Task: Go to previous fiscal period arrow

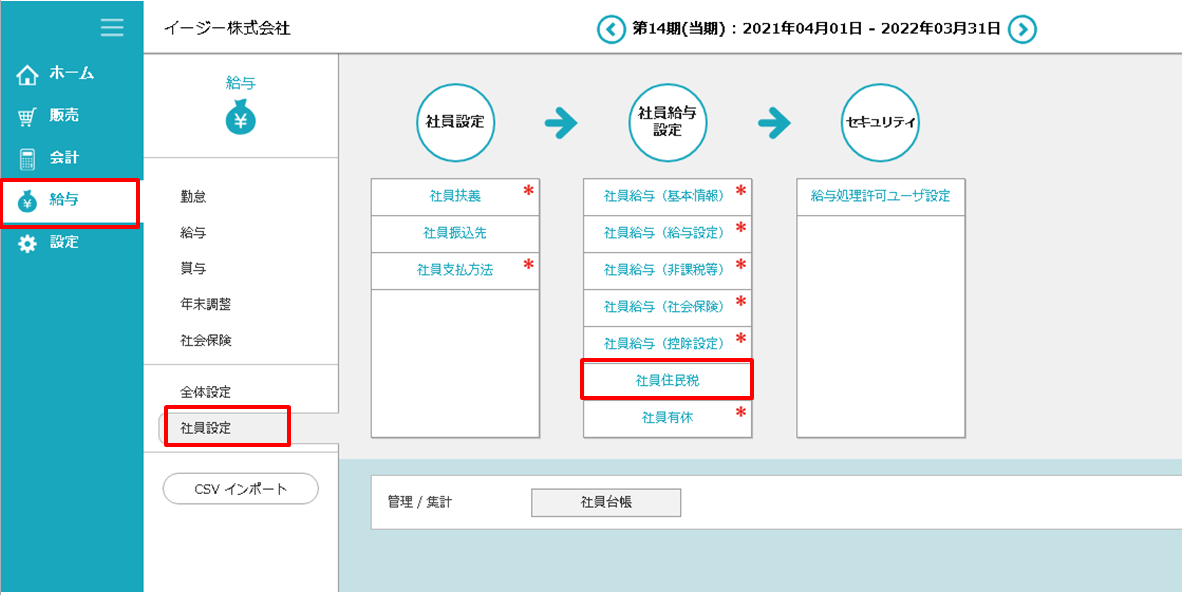Action: tap(611, 29)
